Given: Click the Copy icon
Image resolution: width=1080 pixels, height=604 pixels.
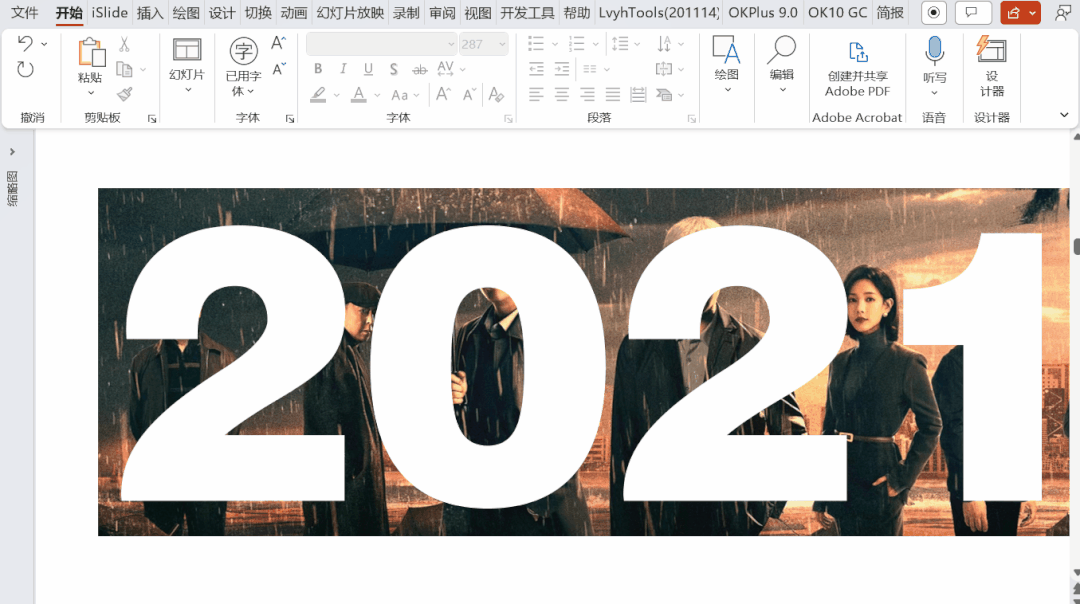Looking at the screenshot, I should click(x=124, y=69).
